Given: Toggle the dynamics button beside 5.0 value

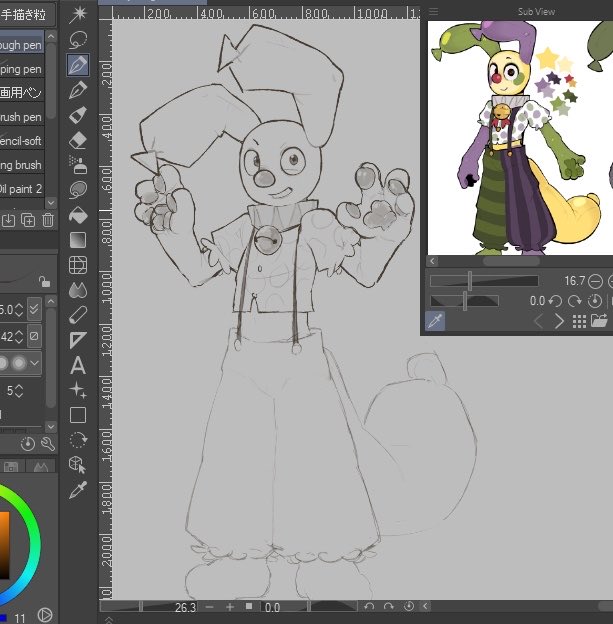Looking at the screenshot, I should click(34, 309).
